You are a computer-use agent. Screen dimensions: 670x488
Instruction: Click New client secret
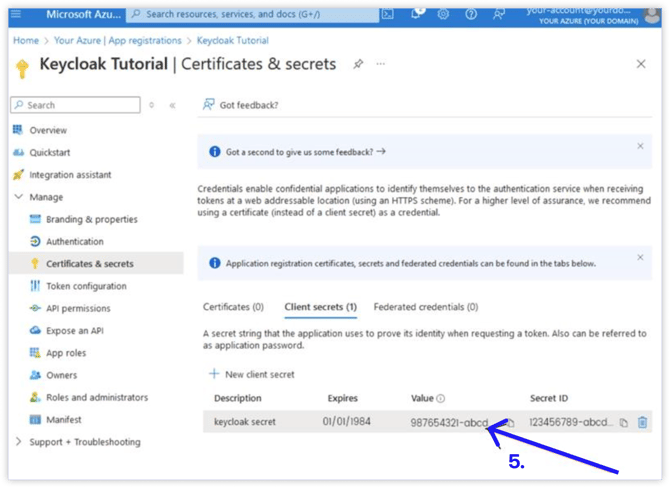(x=252, y=374)
